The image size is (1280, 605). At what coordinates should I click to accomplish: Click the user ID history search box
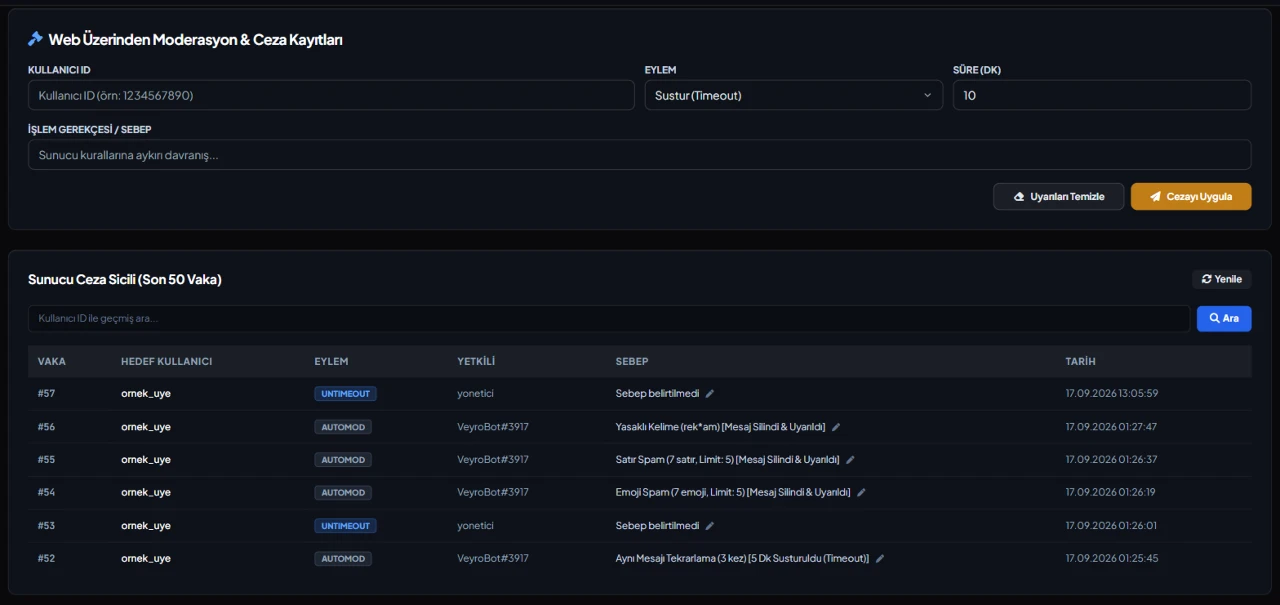click(x=609, y=318)
